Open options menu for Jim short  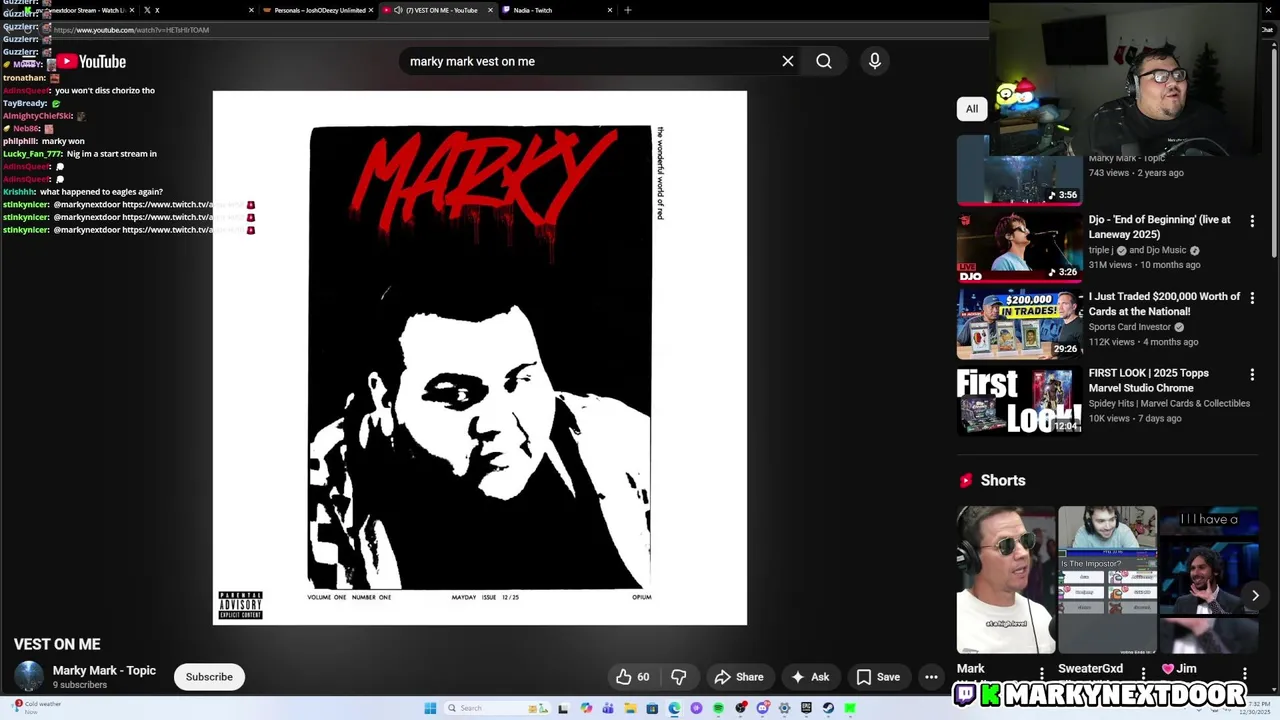click(x=1245, y=673)
